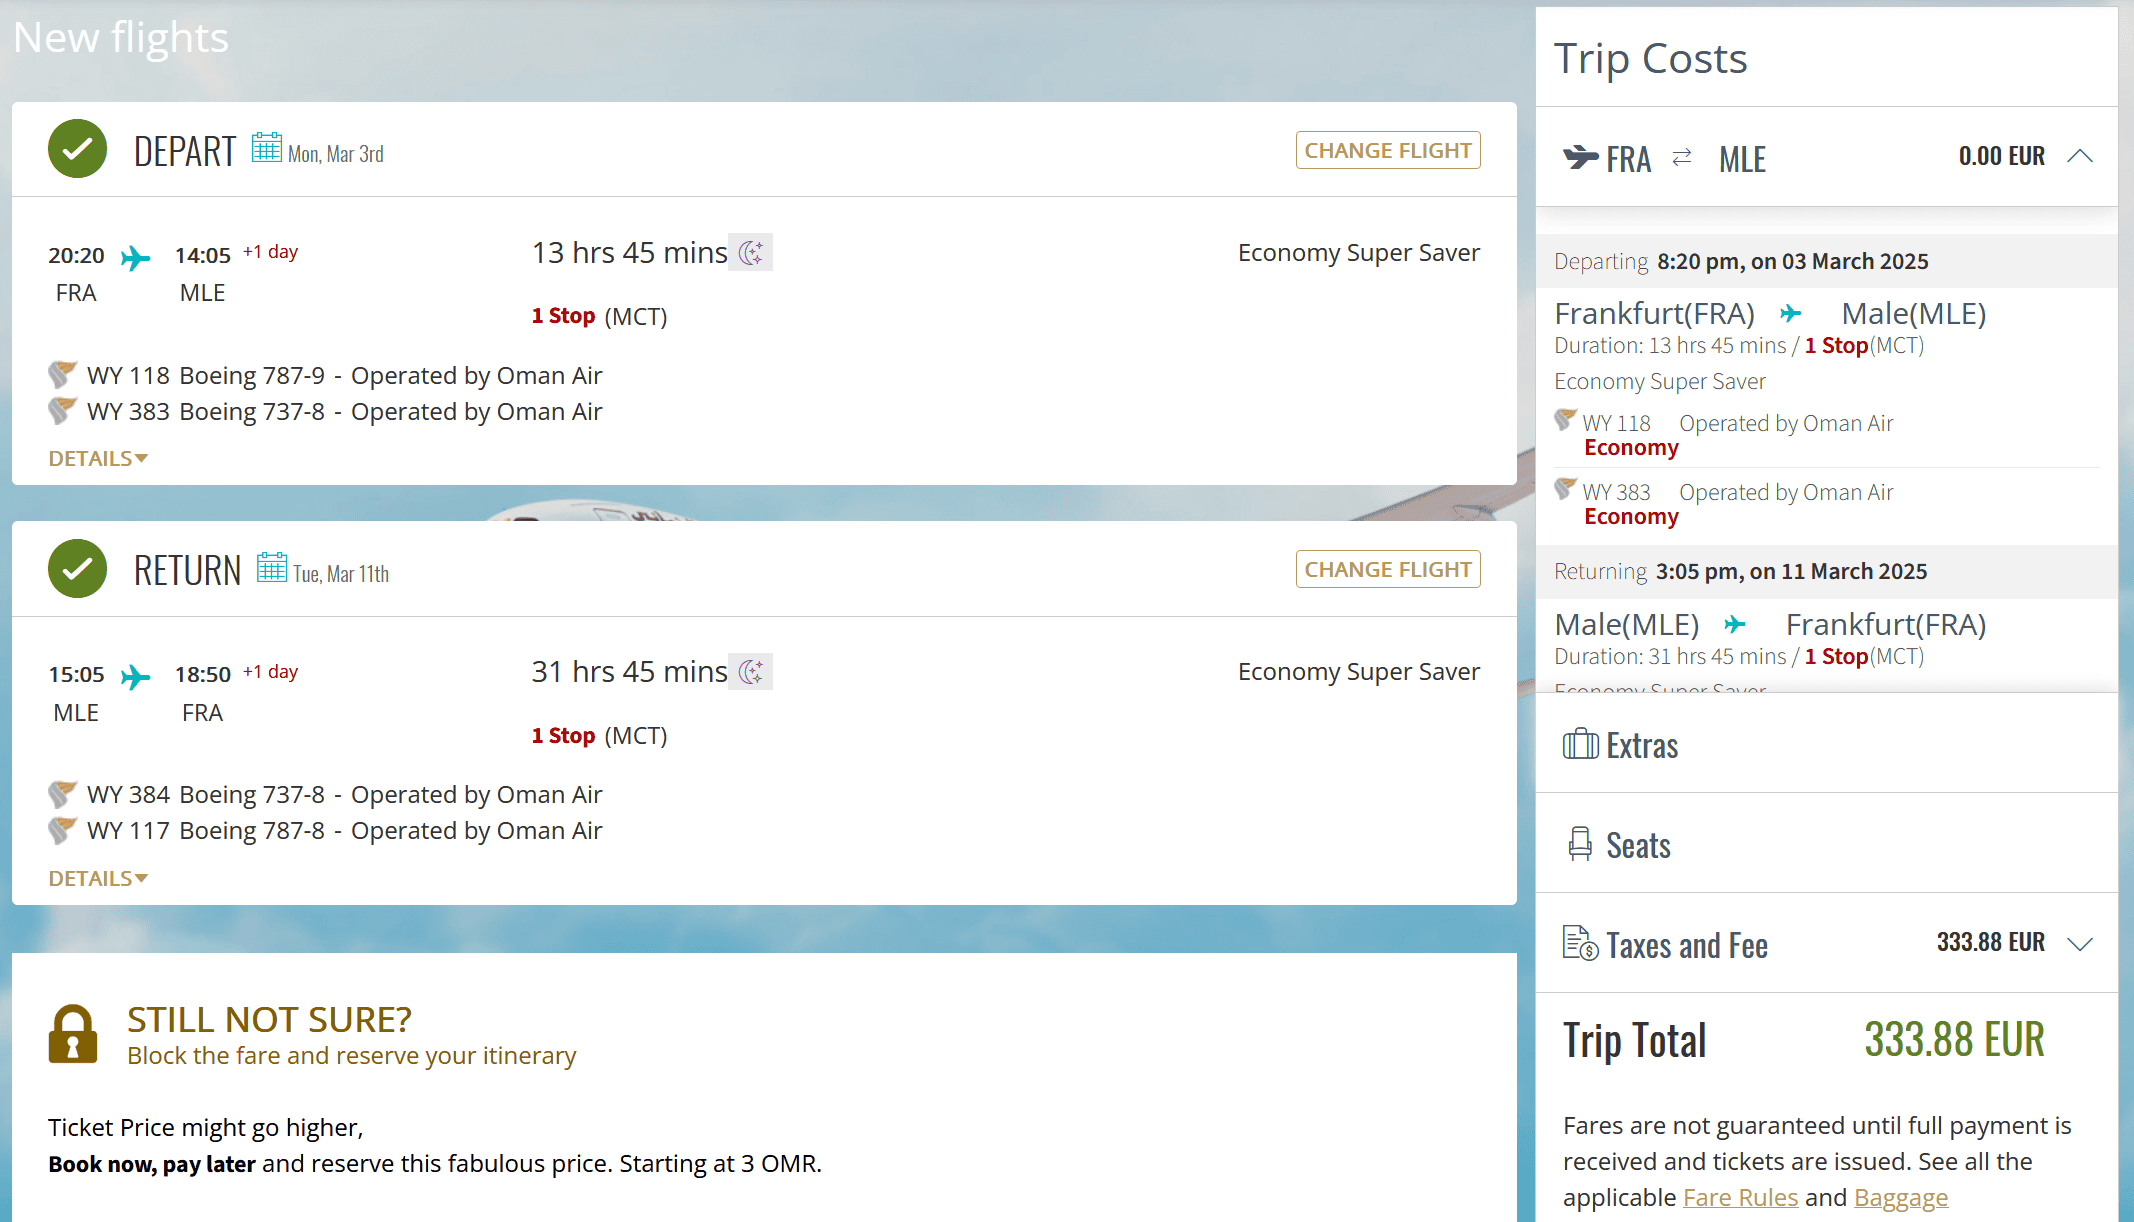Collapse the FRA MLE trip cost section
2134x1222 pixels.
pos(2080,156)
